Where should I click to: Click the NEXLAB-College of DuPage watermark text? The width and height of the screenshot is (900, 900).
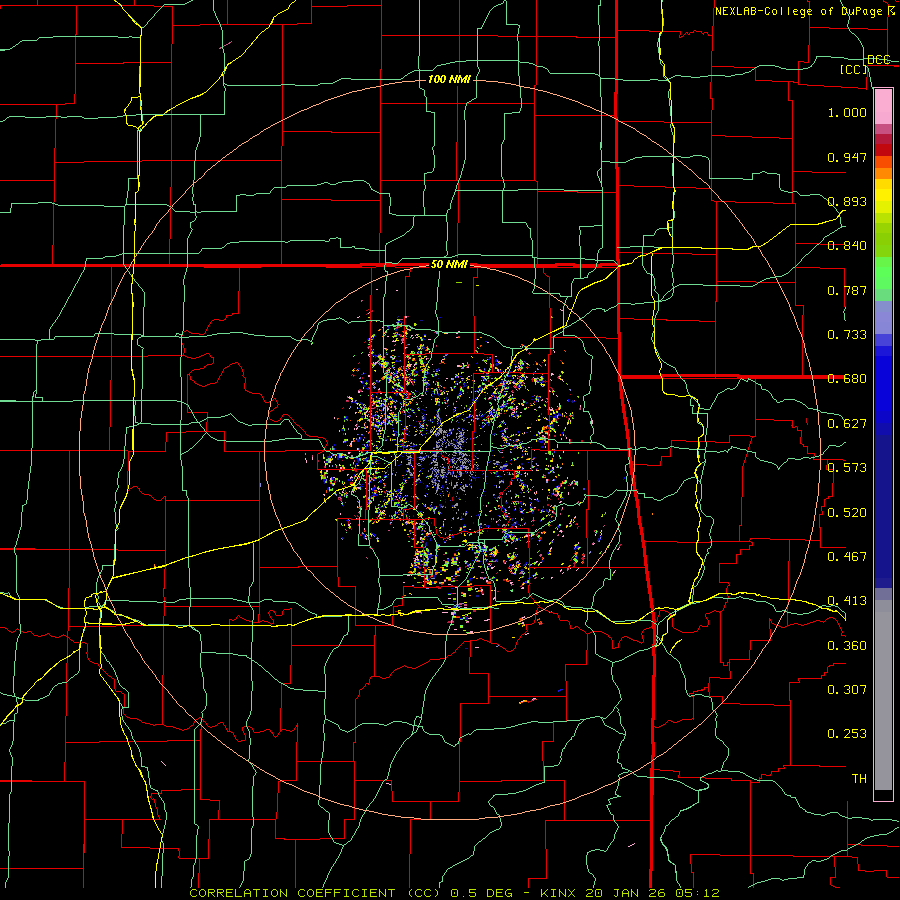[805, 11]
